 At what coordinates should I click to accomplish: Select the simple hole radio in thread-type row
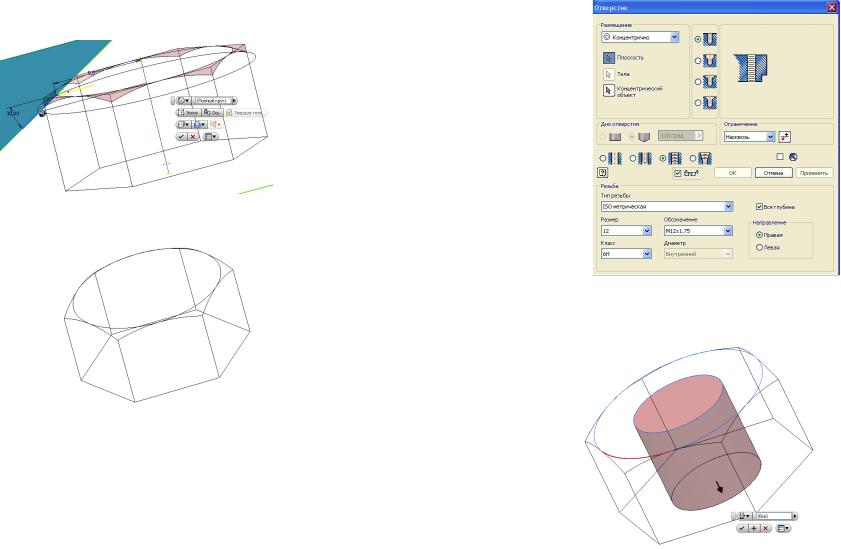[x=602, y=159]
